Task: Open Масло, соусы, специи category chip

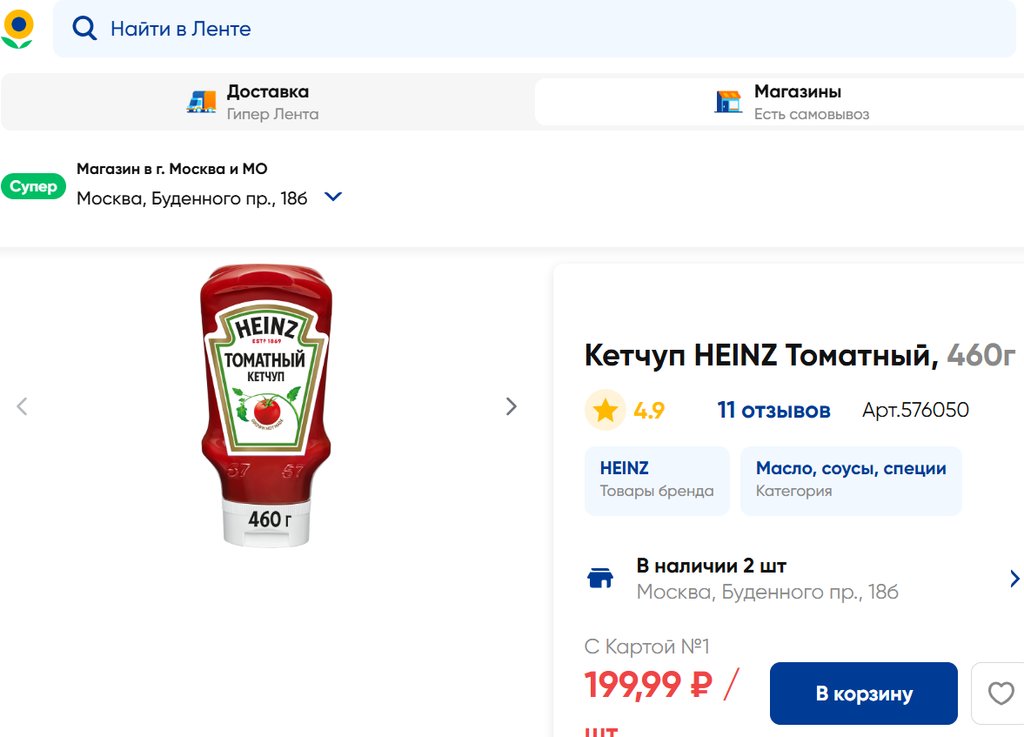Action: point(850,480)
